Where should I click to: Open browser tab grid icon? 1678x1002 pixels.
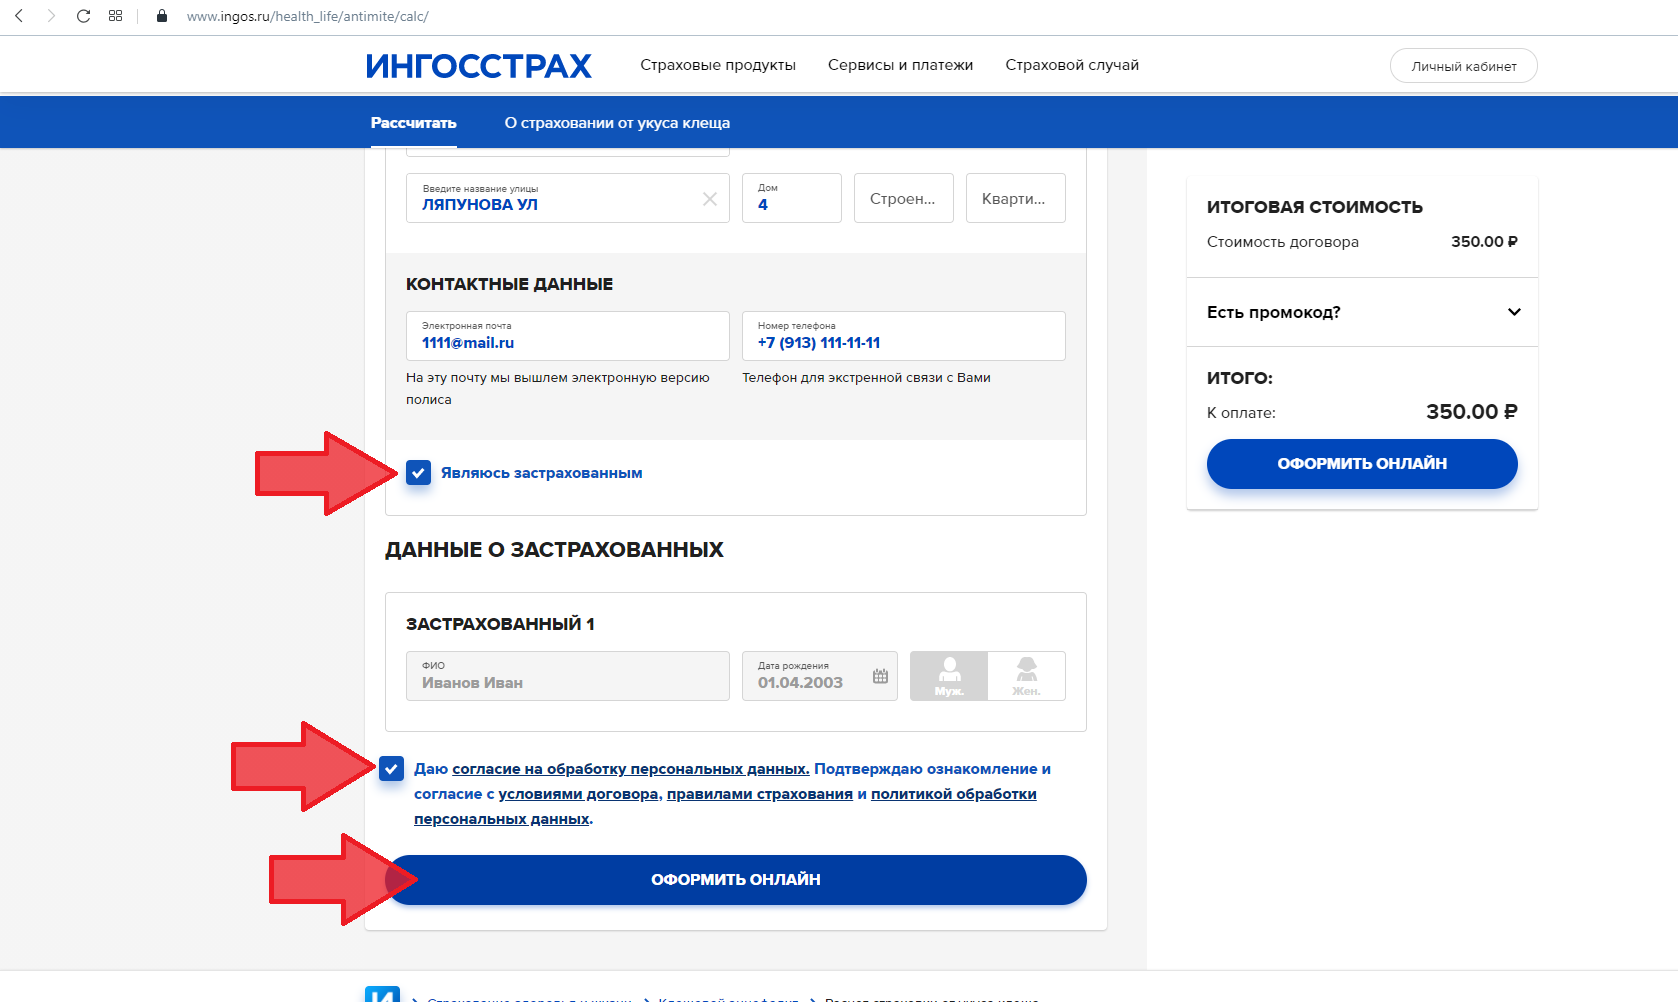[116, 16]
